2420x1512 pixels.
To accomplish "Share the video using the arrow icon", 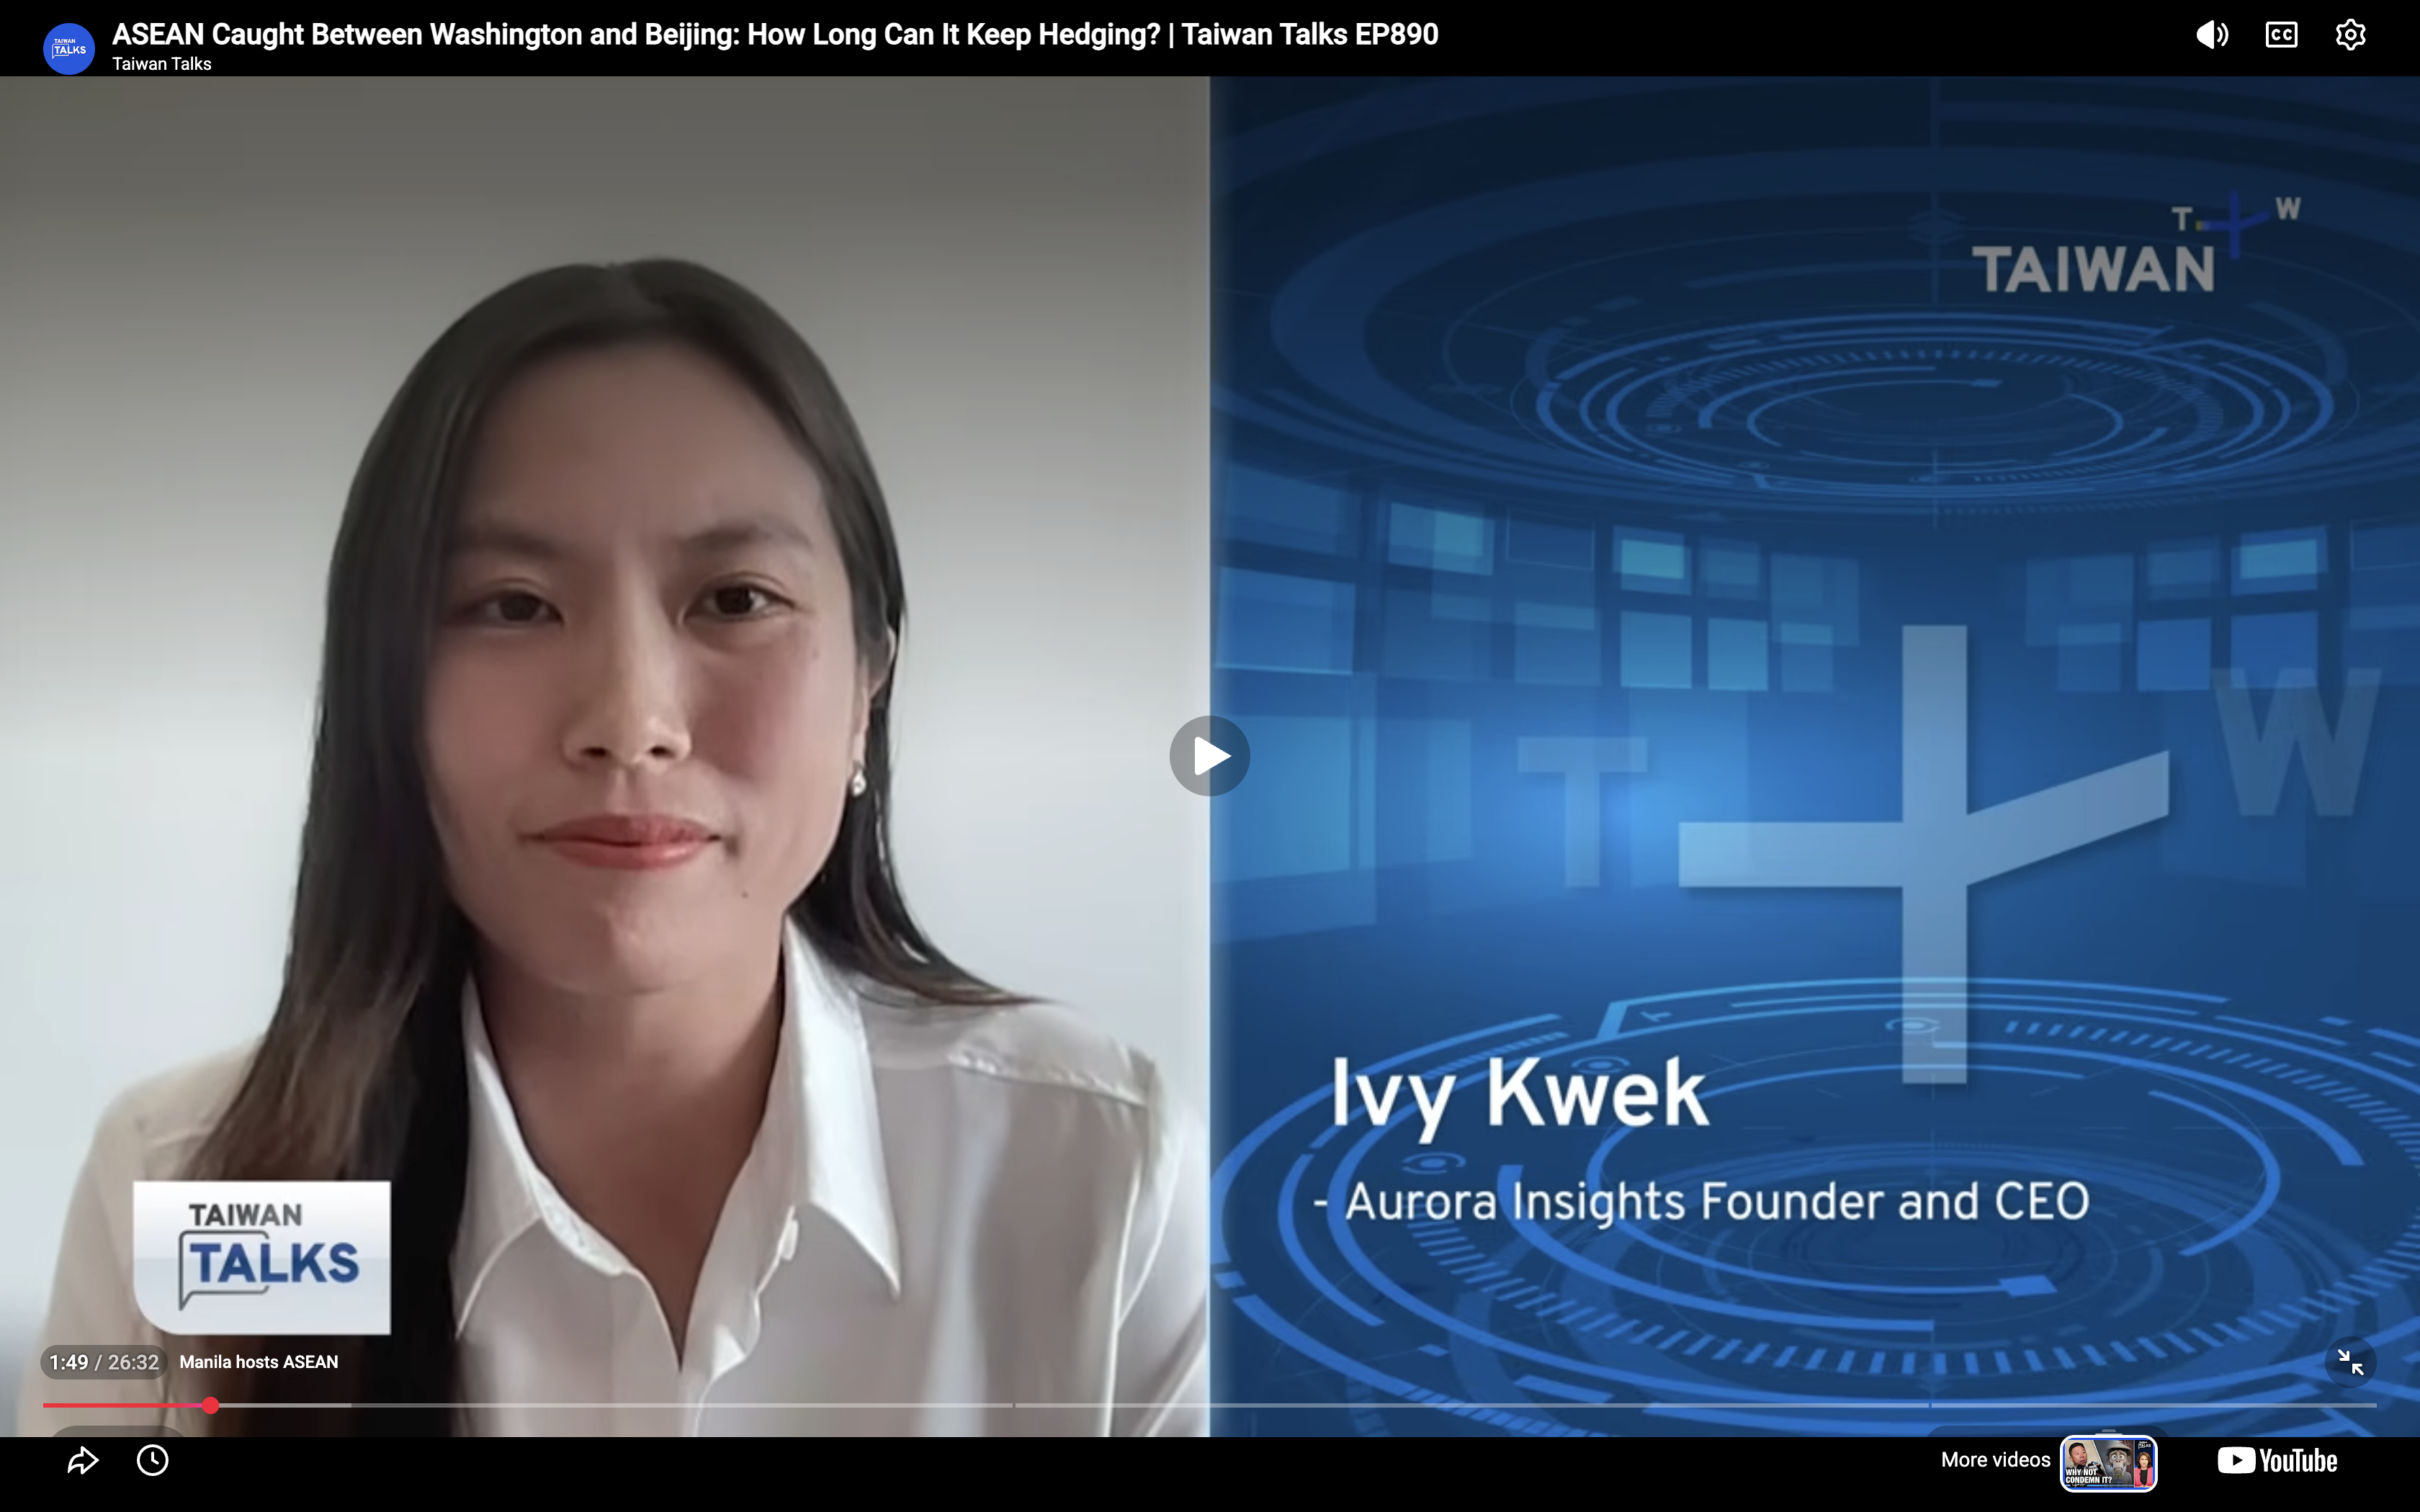I will pos(82,1461).
